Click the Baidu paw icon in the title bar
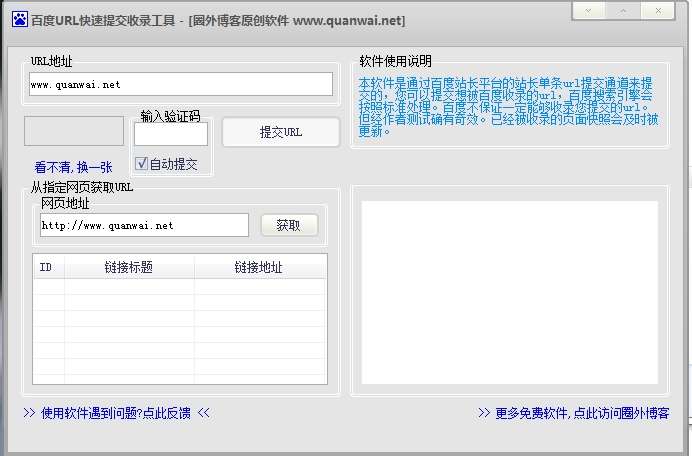 point(19,19)
